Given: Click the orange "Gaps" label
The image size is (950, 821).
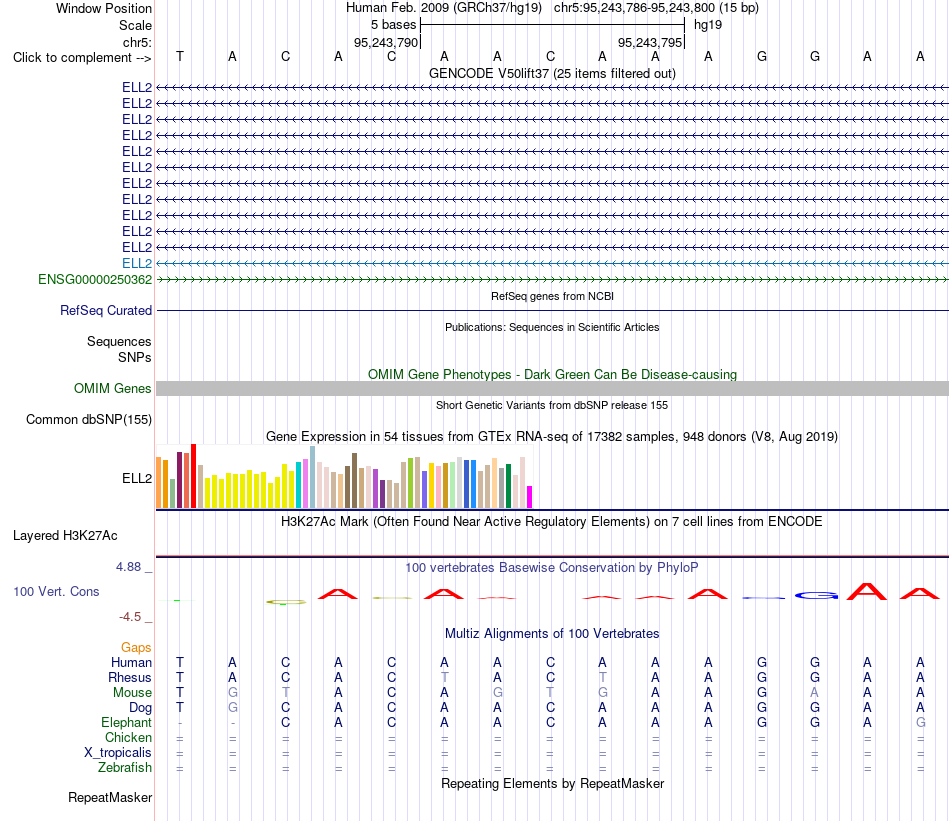Looking at the screenshot, I should [x=136, y=648].
